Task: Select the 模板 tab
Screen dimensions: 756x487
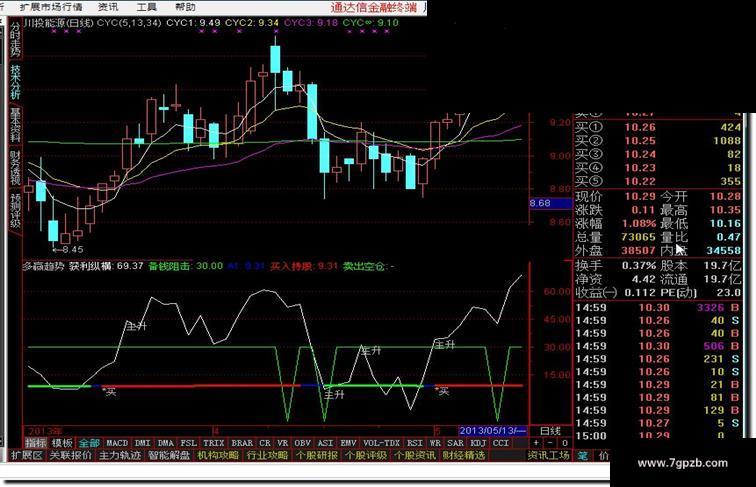Action: 62,443
